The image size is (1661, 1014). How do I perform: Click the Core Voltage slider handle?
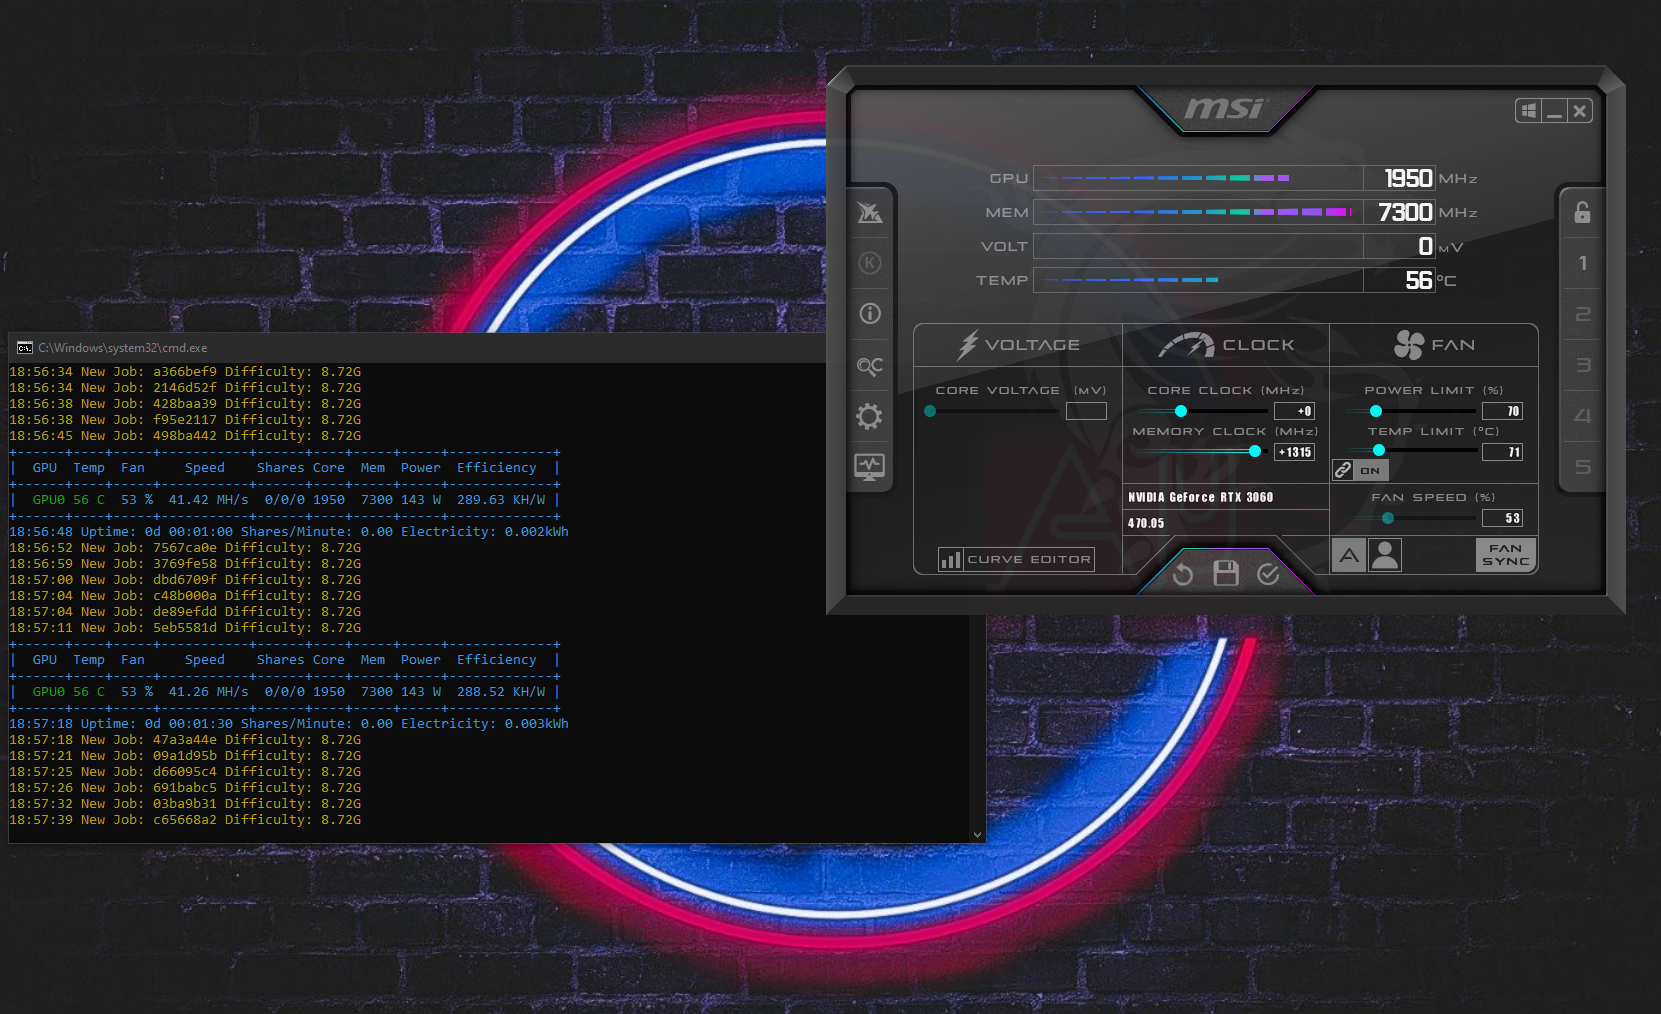[930, 411]
